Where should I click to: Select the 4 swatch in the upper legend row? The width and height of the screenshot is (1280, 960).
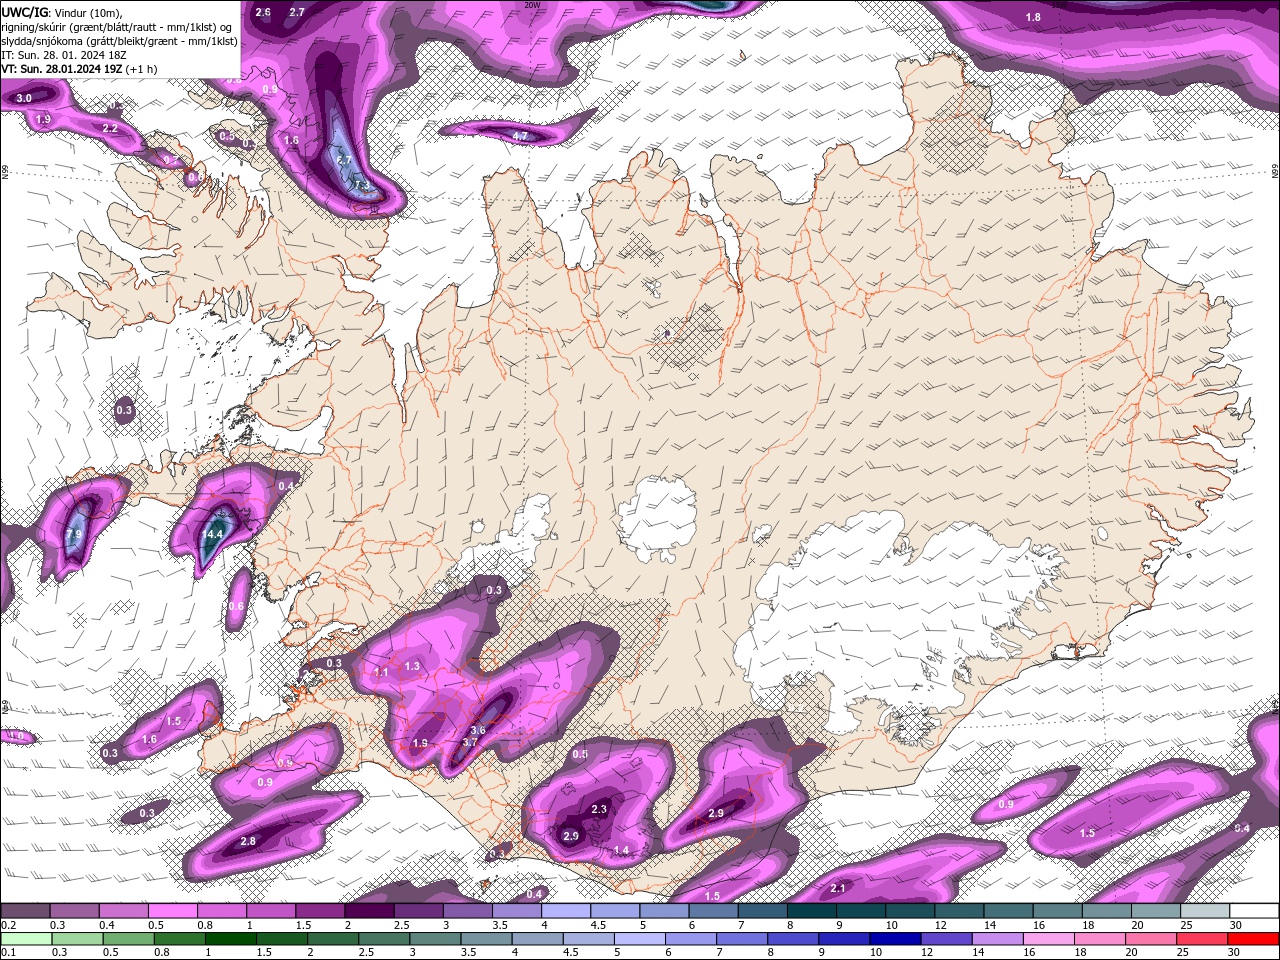[565, 911]
